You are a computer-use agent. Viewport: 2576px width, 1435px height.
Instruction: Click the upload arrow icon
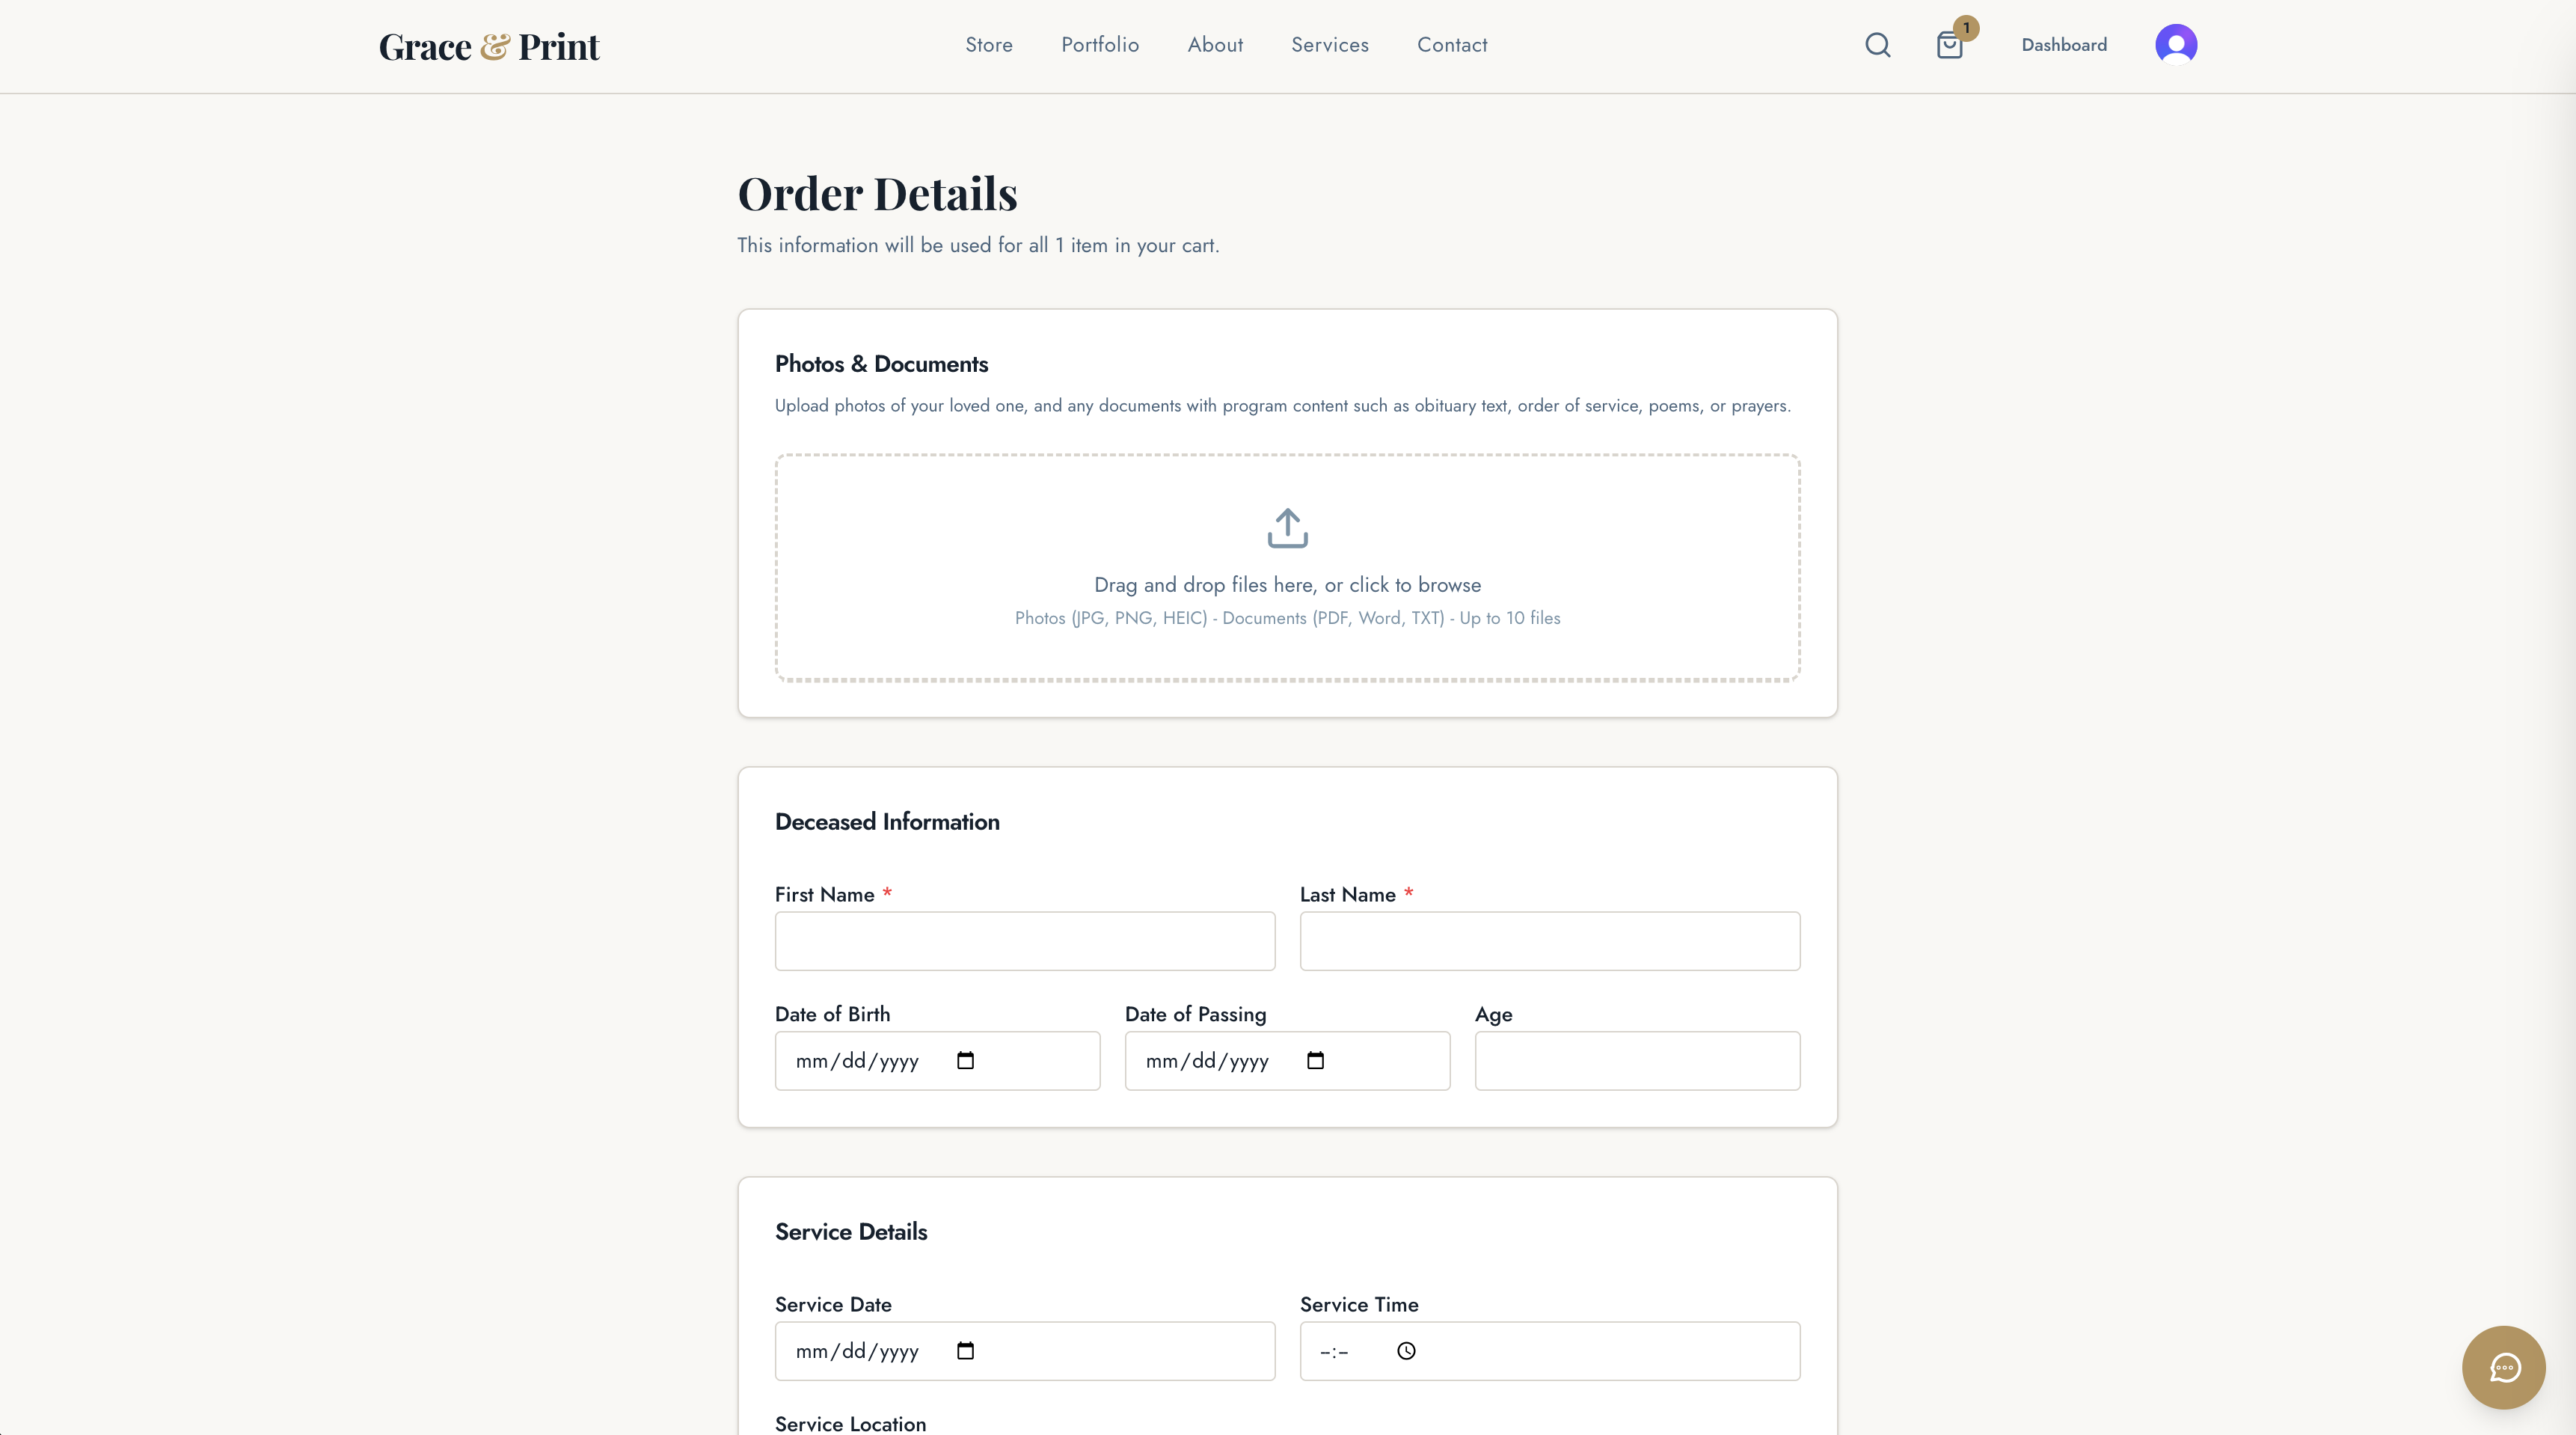click(x=1287, y=528)
